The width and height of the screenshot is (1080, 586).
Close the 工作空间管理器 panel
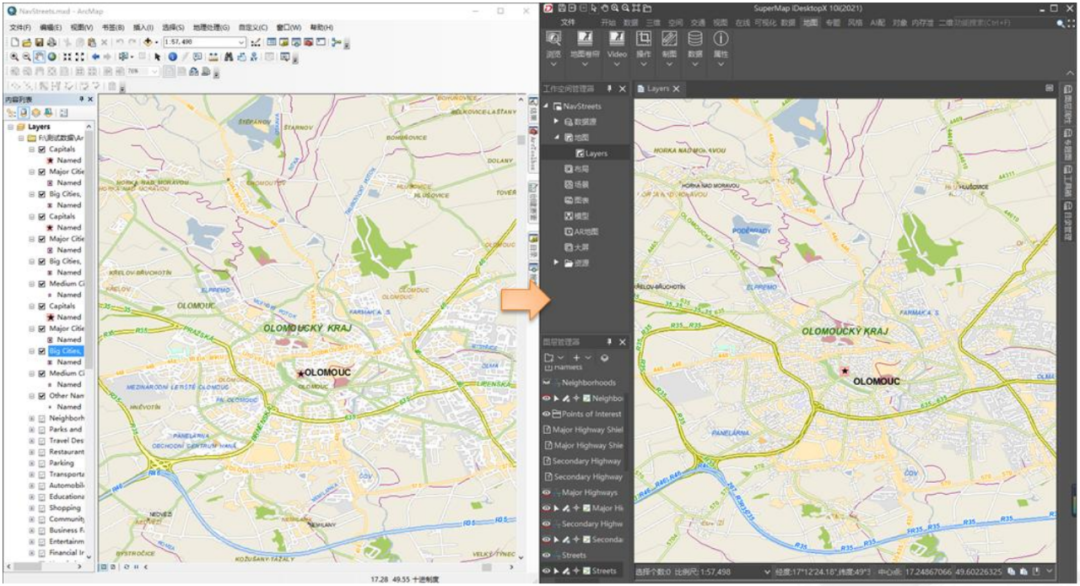point(622,89)
